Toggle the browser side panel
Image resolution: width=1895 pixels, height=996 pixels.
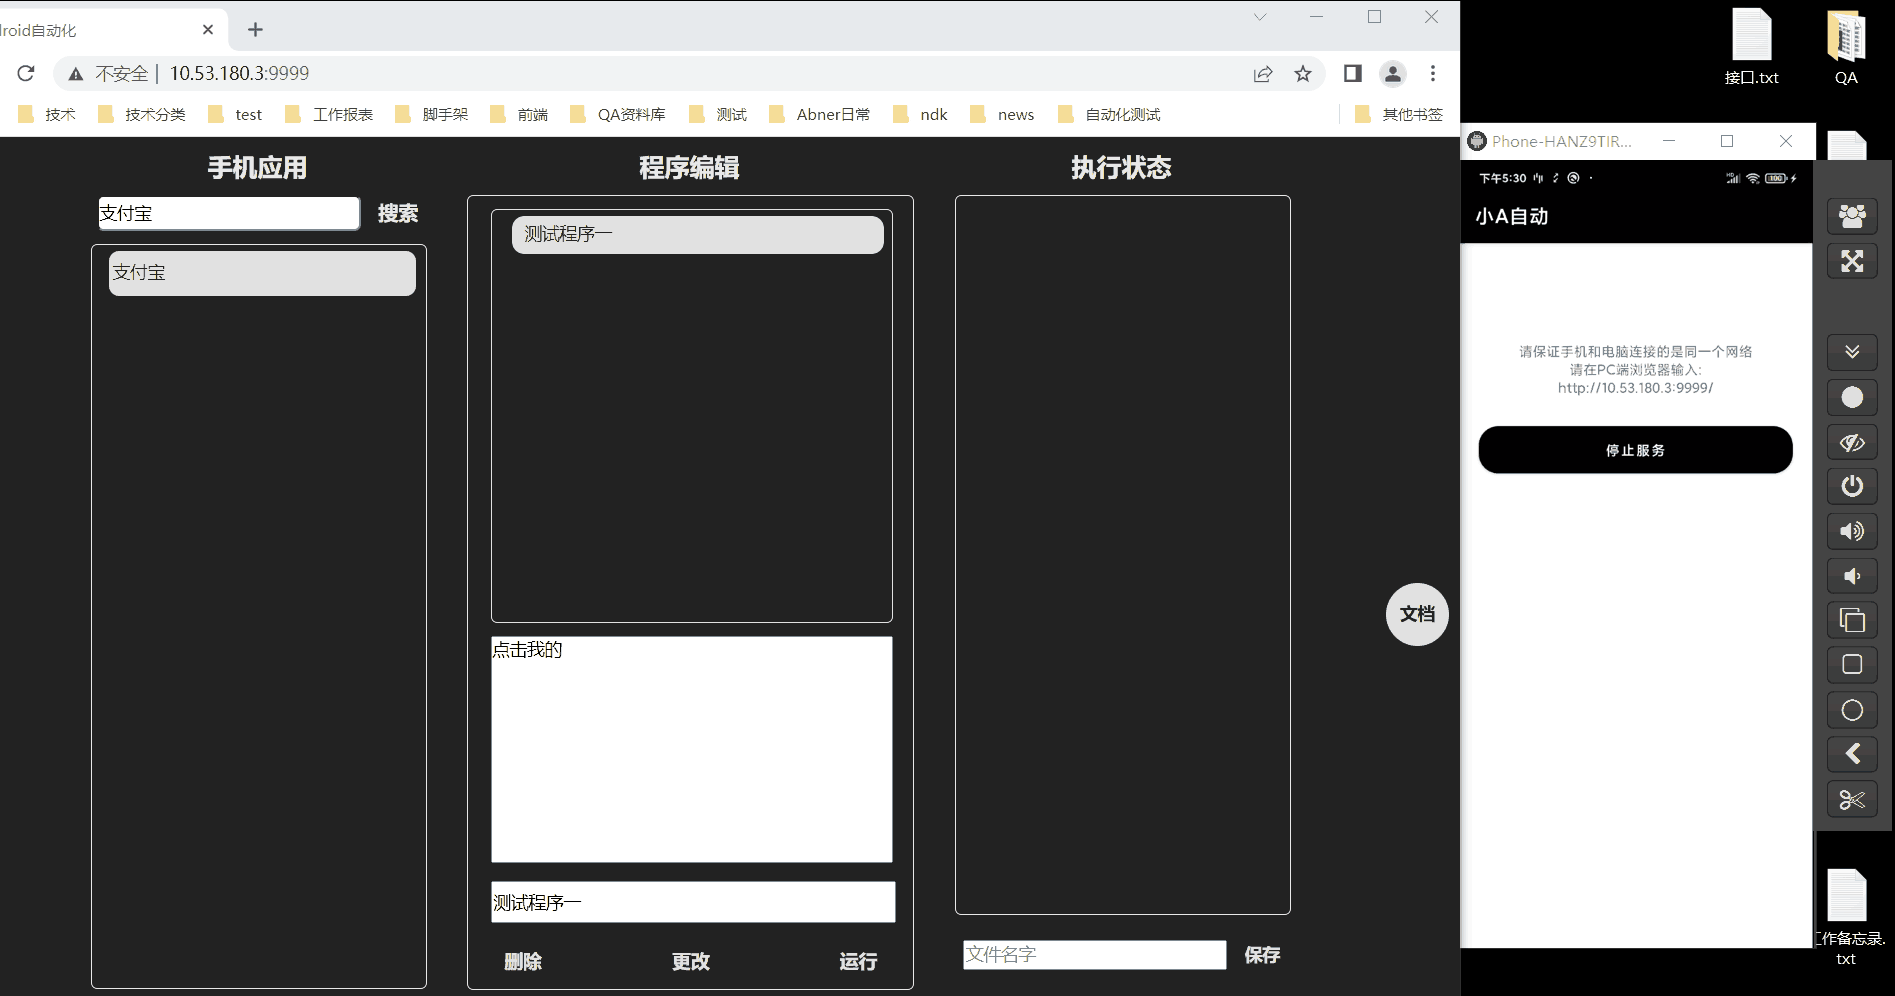tap(1353, 73)
